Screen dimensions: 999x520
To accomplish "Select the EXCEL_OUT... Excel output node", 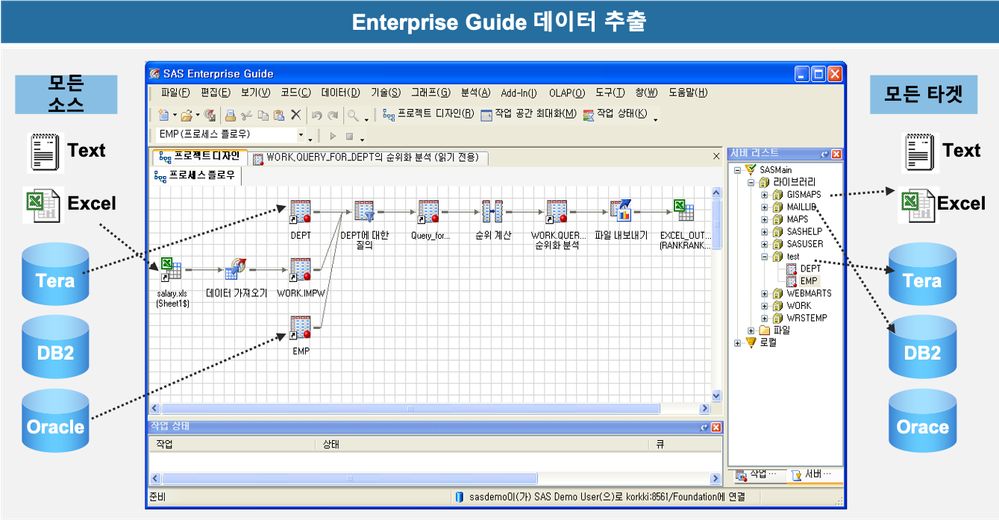I will click(x=684, y=211).
